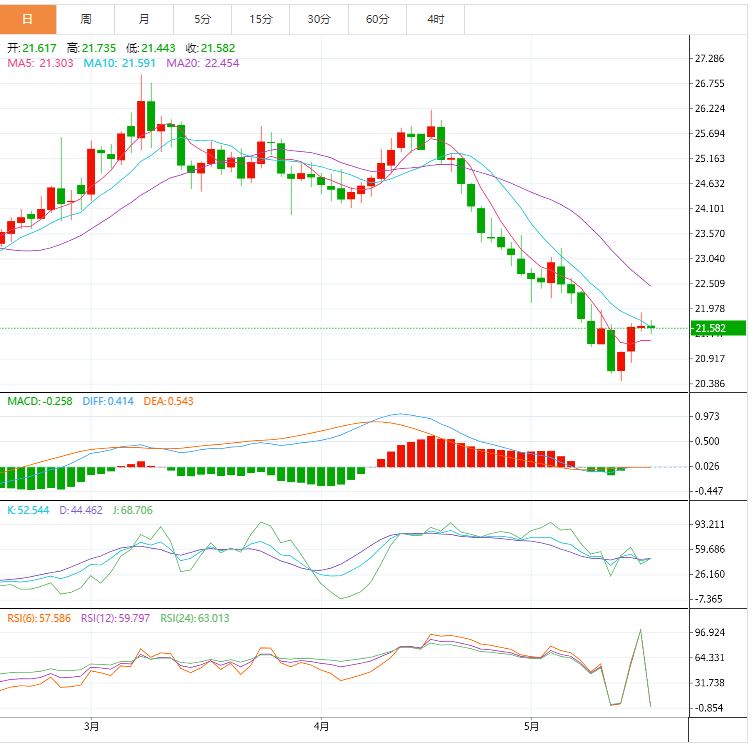Select the 15分 interval tab
The image size is (753, 746).
tap(260, 19)
